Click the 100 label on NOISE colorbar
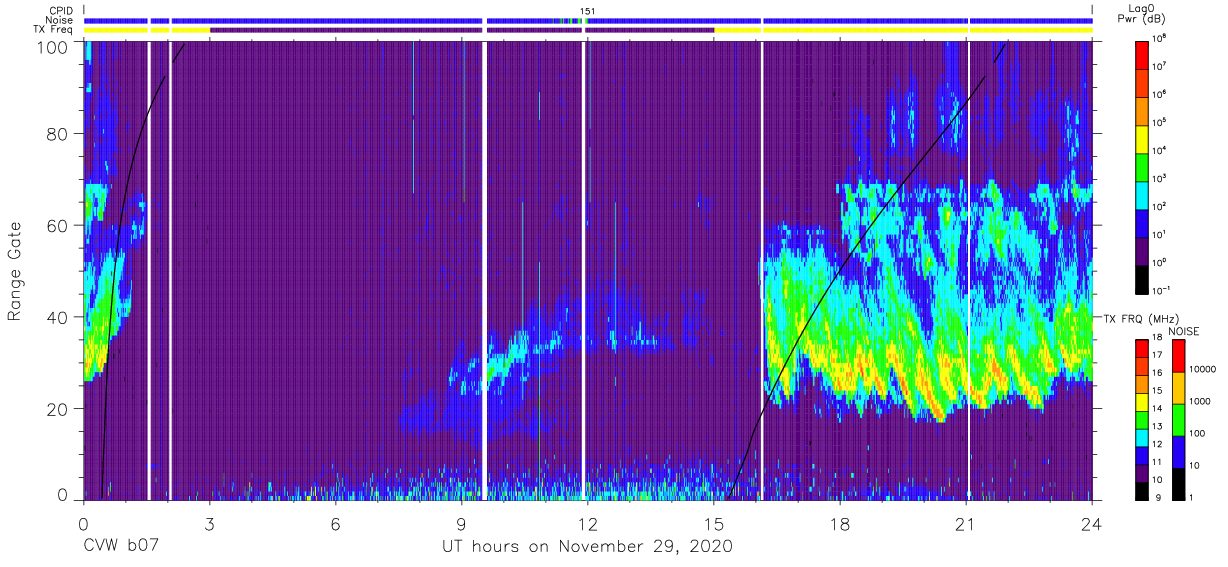This screenshot has width=1228, height=567. coord(1199,433)
